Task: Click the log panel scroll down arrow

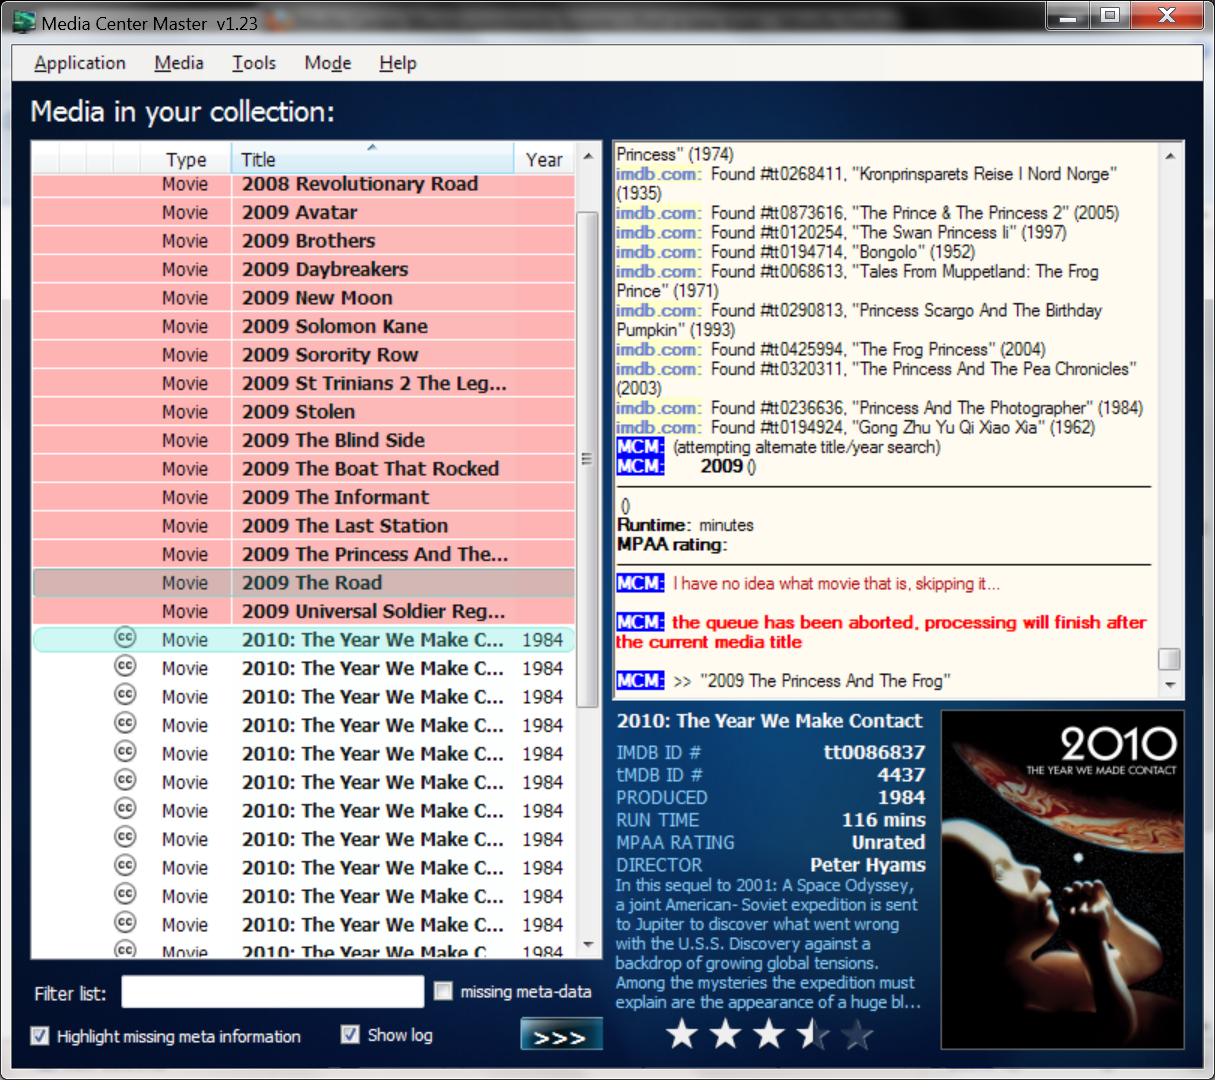Action: point(1169,685)
